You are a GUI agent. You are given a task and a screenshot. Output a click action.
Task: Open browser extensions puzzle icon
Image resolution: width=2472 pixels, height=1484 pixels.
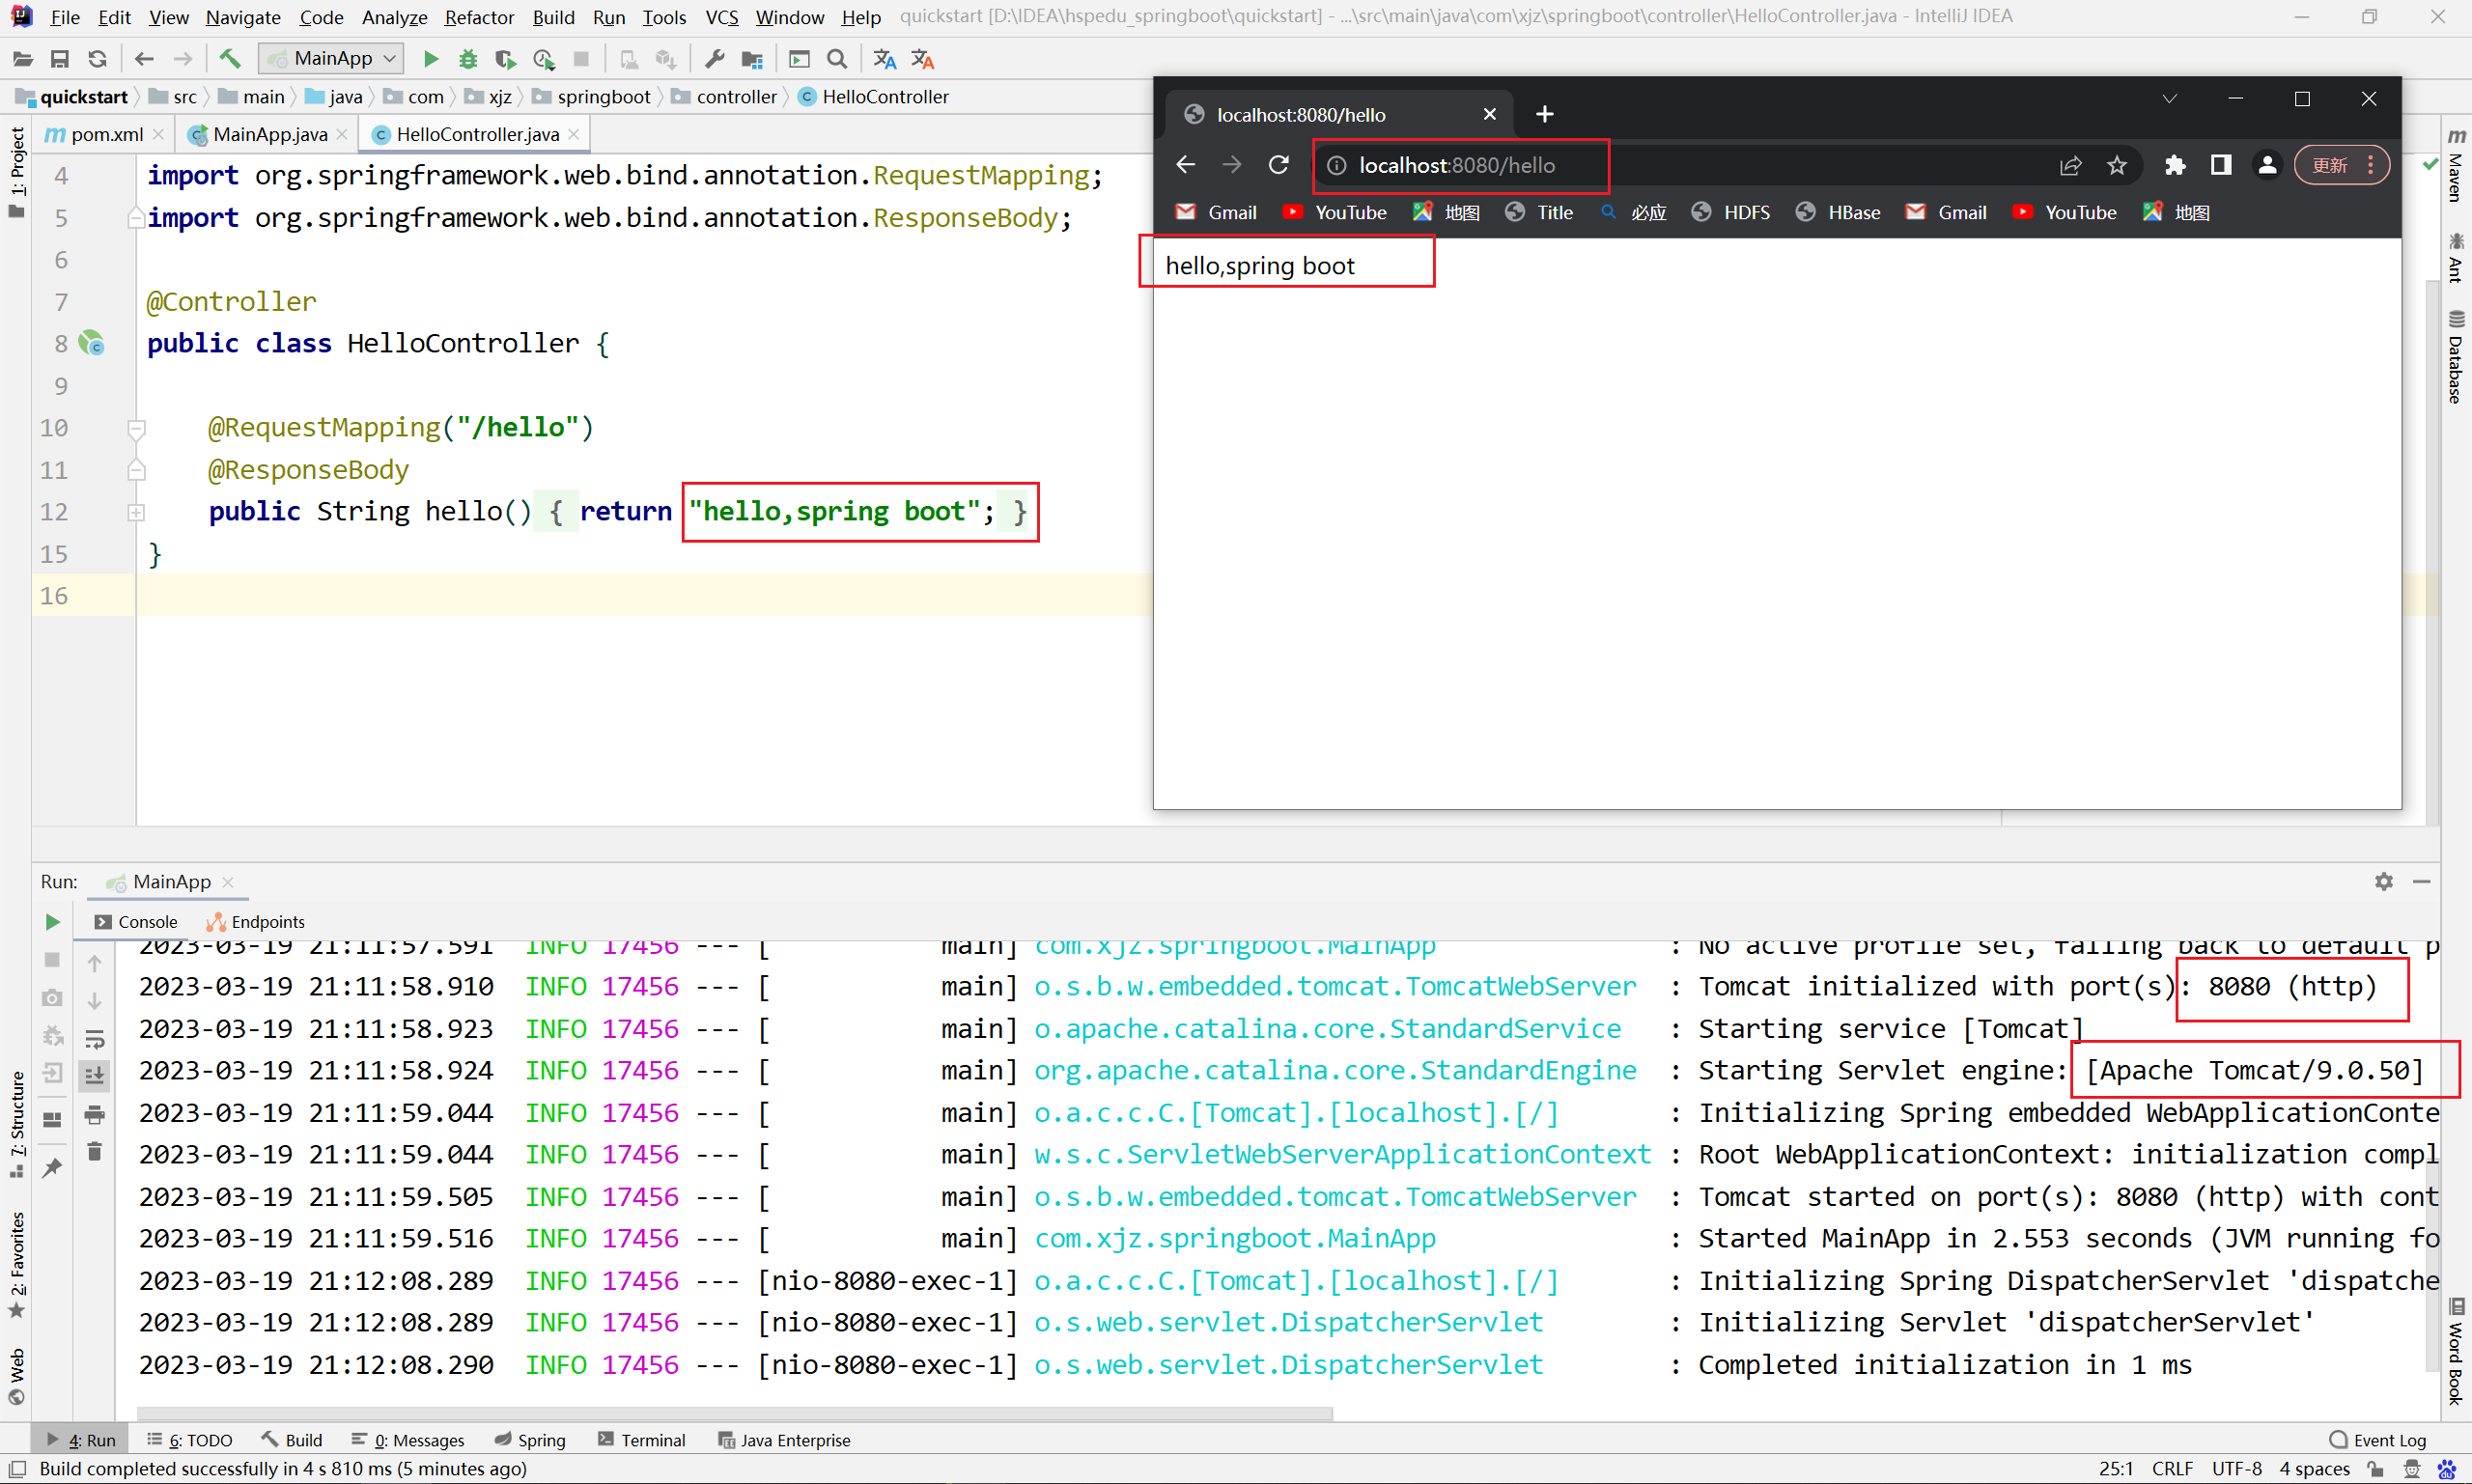click(x=2175, y=165)
